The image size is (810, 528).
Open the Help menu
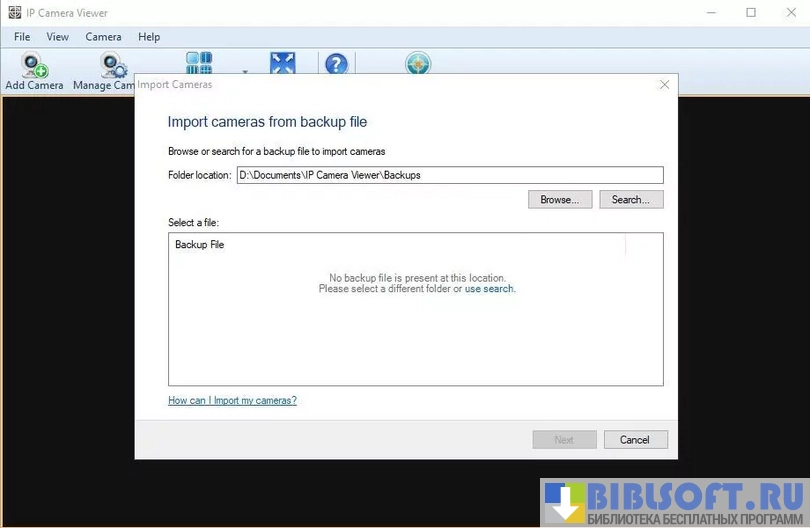pyautogui.click(x=149, y=37)
